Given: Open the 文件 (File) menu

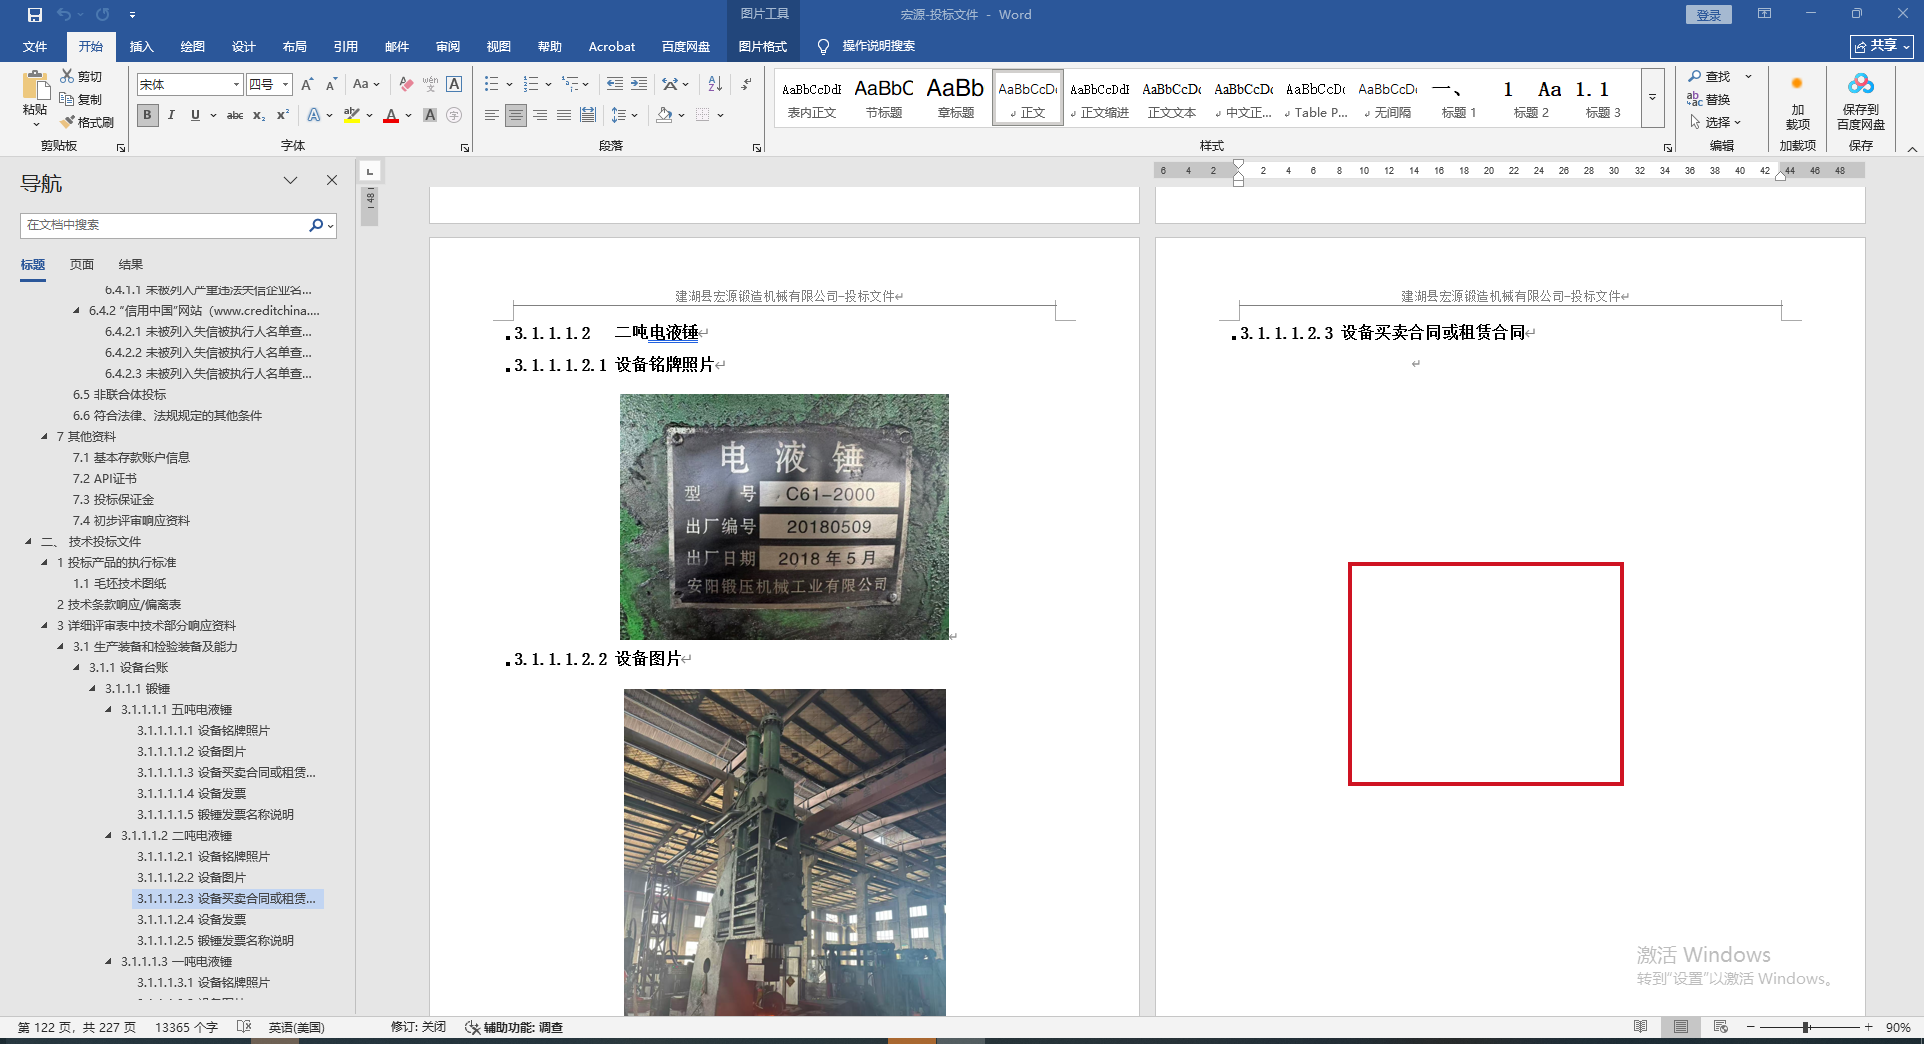Looking at the screenshot, I should 35,46.
